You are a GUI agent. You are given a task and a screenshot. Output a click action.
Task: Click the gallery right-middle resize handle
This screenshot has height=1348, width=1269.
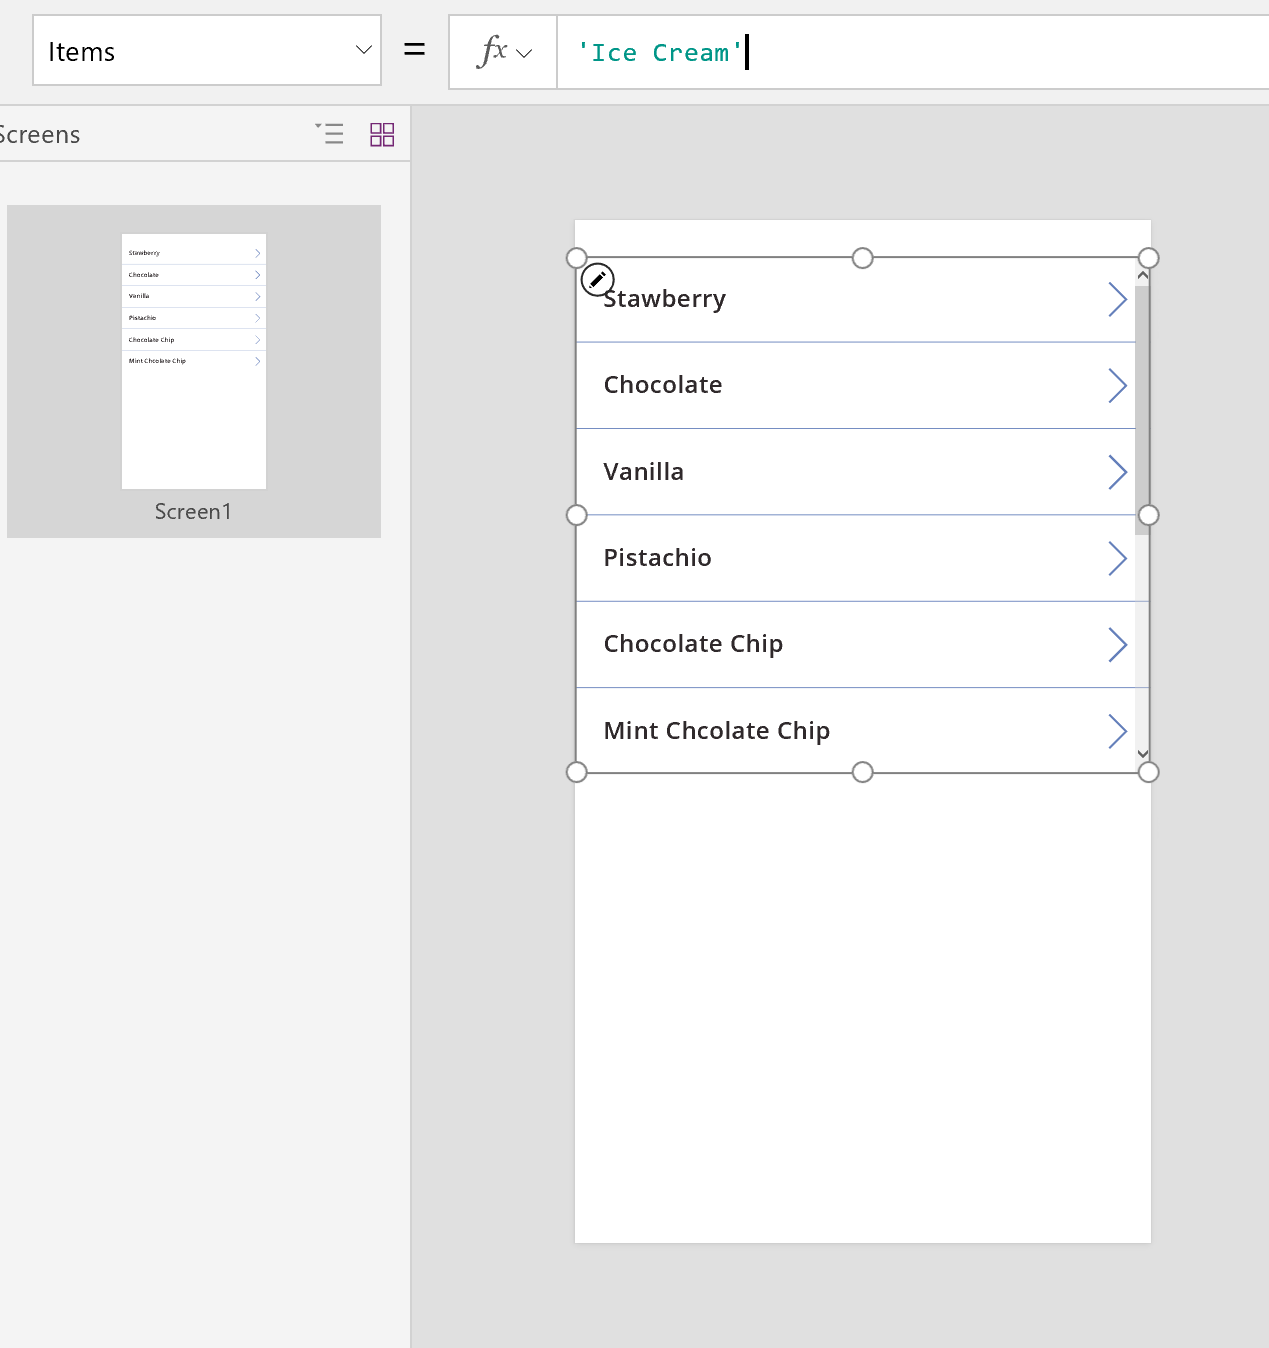coord(1149,515)
